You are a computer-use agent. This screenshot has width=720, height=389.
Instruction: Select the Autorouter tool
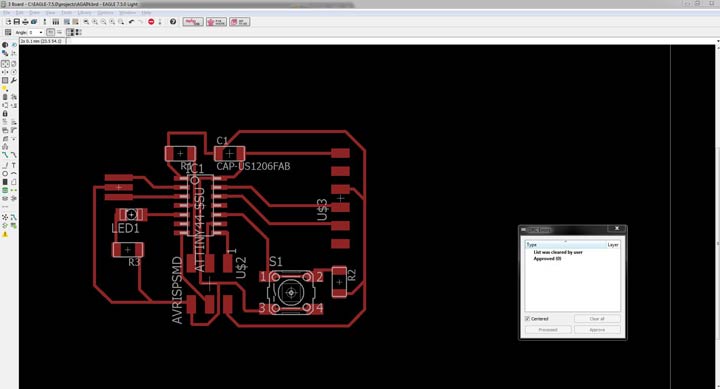[x=14, y=217]
